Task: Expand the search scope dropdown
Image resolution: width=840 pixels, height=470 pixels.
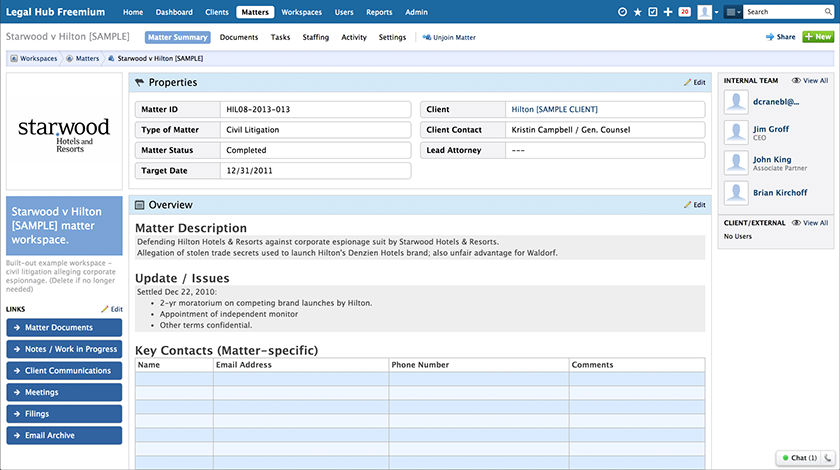Action: click(733, 12)
